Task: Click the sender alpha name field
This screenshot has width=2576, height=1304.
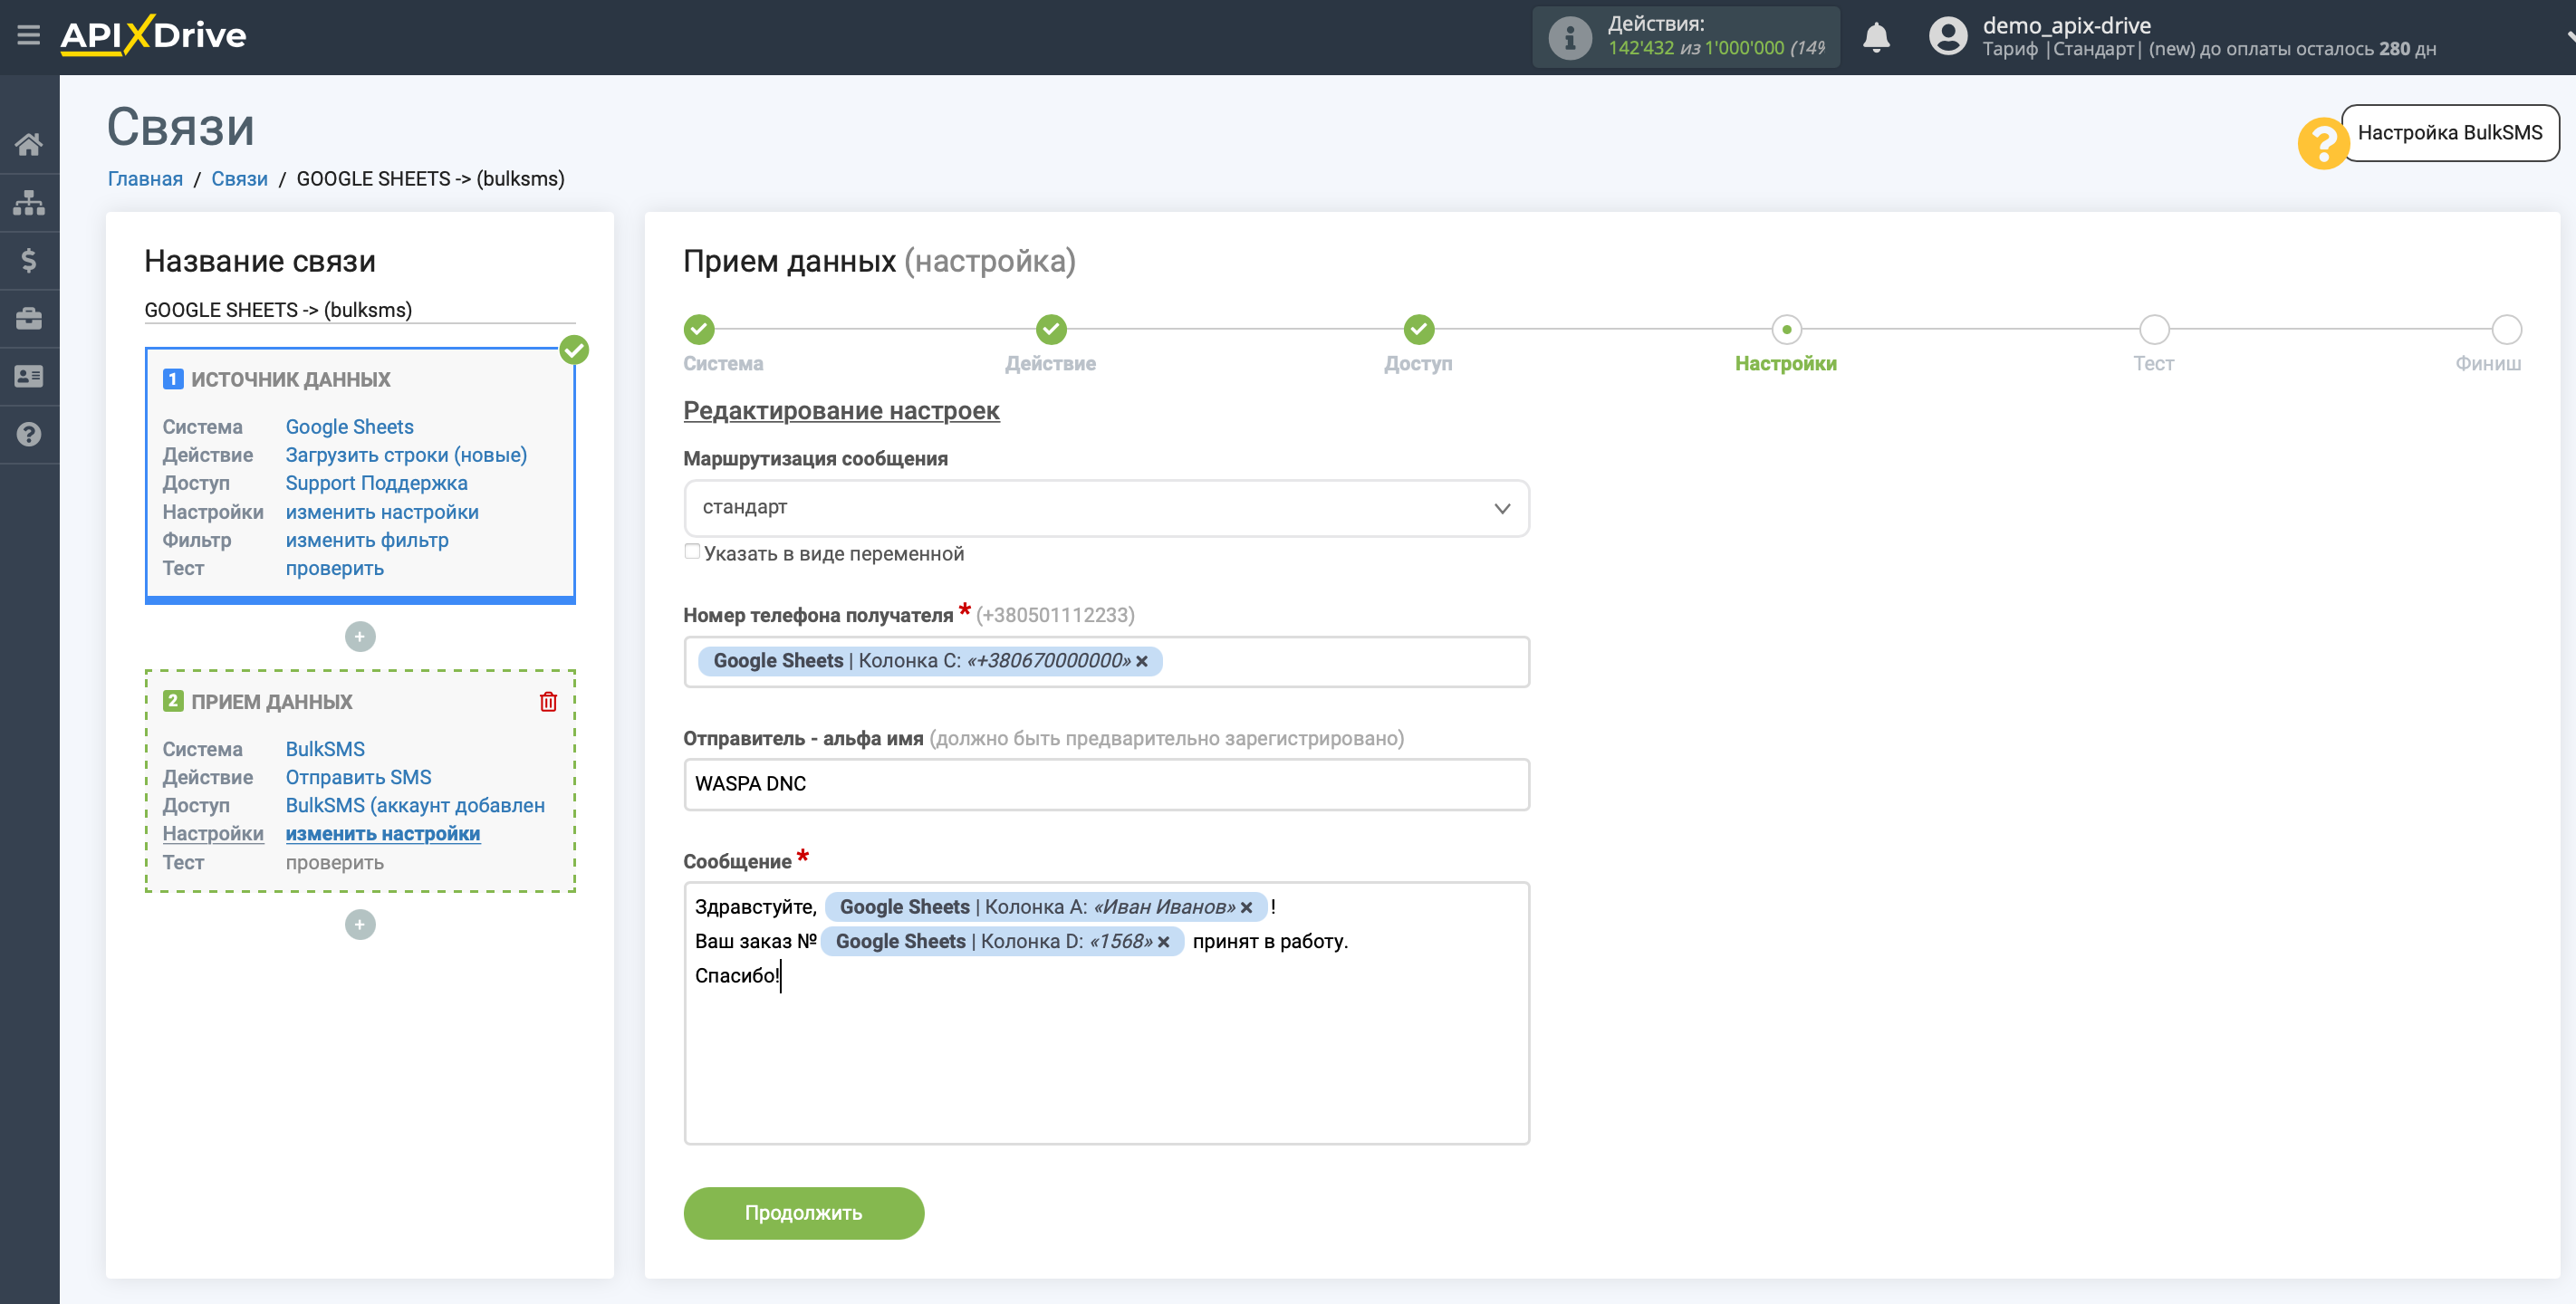Action: (1106, 784)
